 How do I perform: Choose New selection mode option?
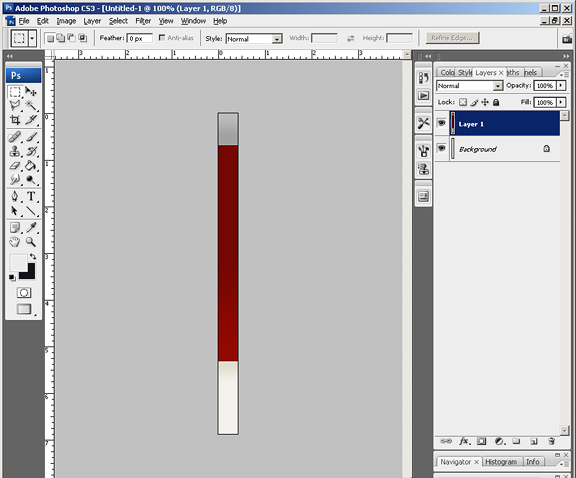click(50, 38)
